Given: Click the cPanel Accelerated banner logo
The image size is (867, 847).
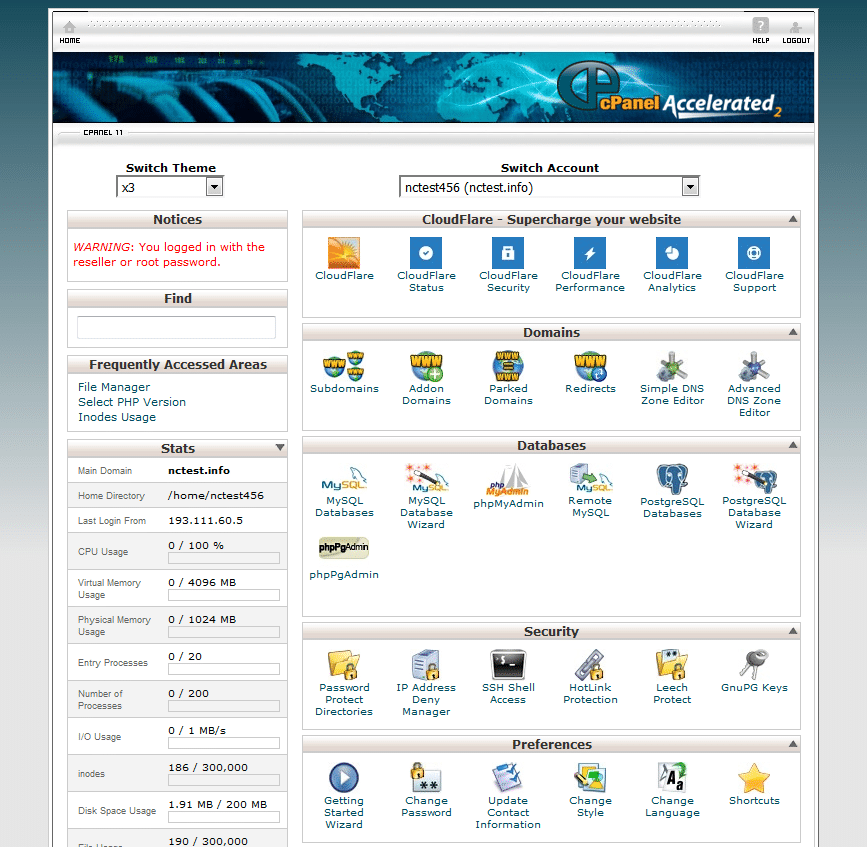Looking at the screenshot, I should pyautogui.click(x=669, y=90).
